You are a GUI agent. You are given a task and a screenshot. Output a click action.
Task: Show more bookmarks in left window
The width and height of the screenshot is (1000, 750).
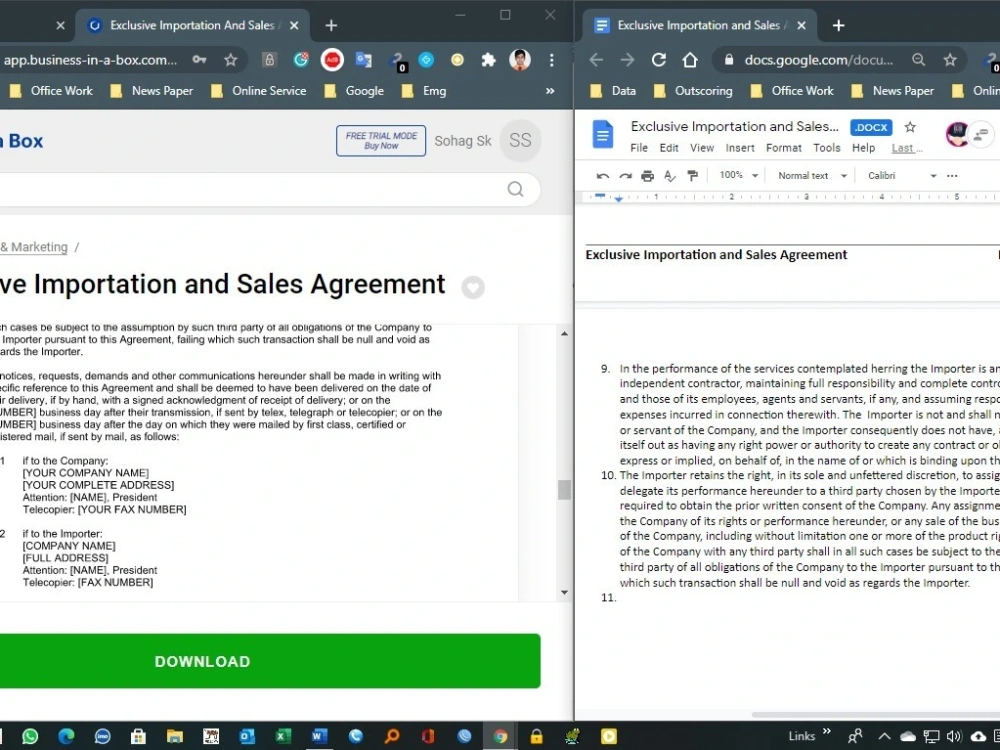point(550,91)
